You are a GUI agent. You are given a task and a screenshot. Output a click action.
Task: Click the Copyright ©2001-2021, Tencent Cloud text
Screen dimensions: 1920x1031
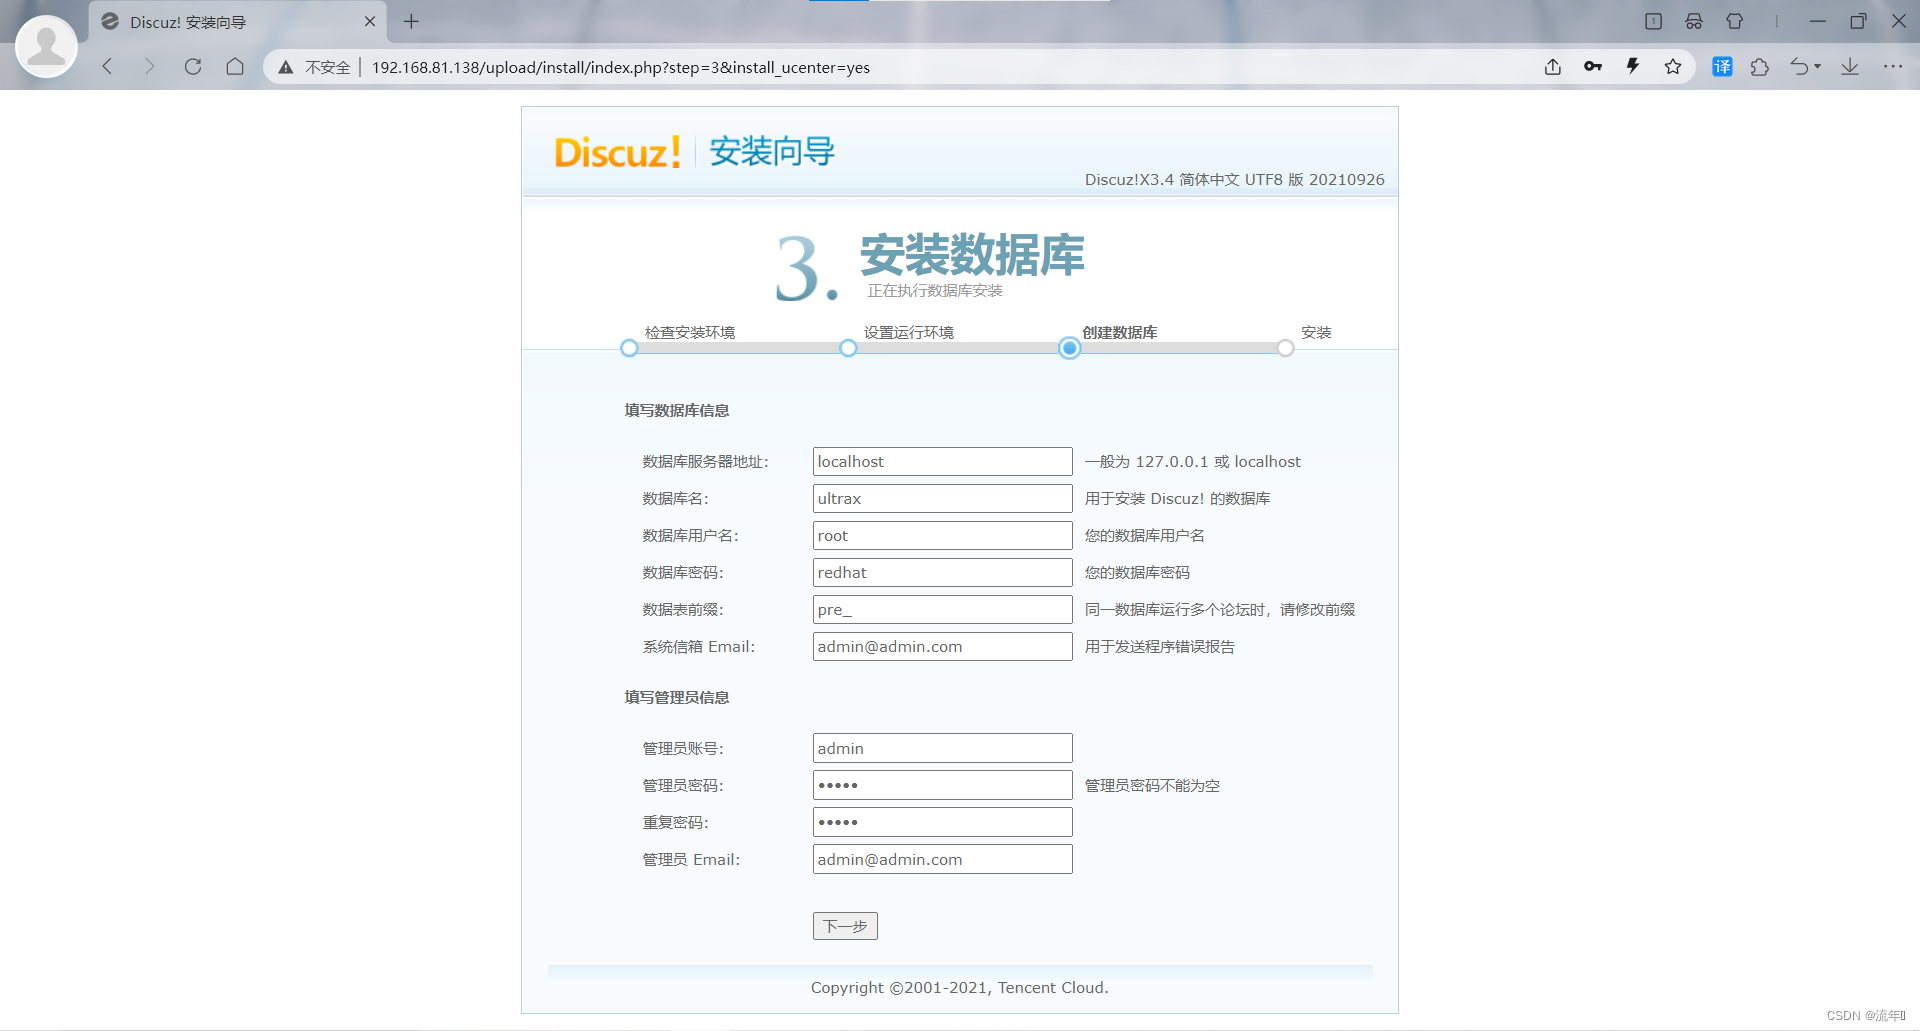click(x=960, y=988)
